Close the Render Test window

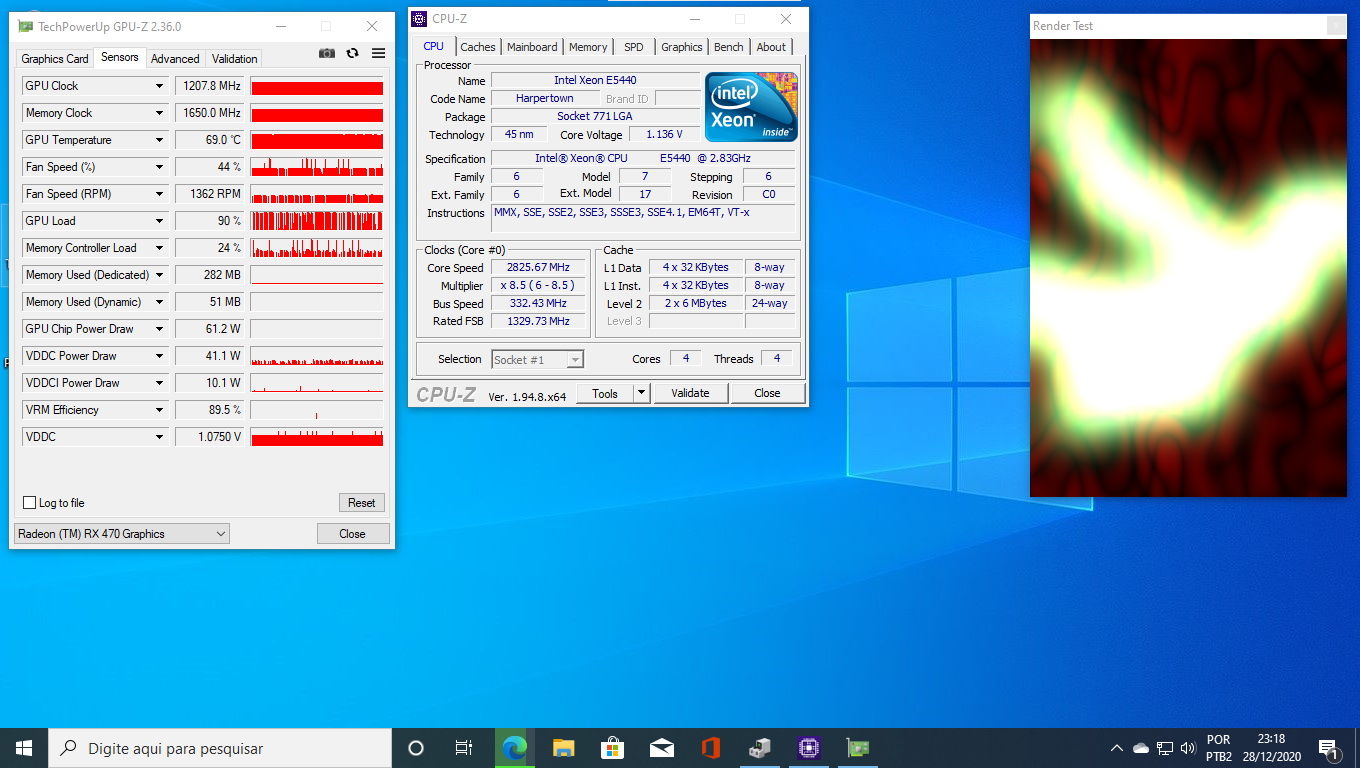point(1336,26)
